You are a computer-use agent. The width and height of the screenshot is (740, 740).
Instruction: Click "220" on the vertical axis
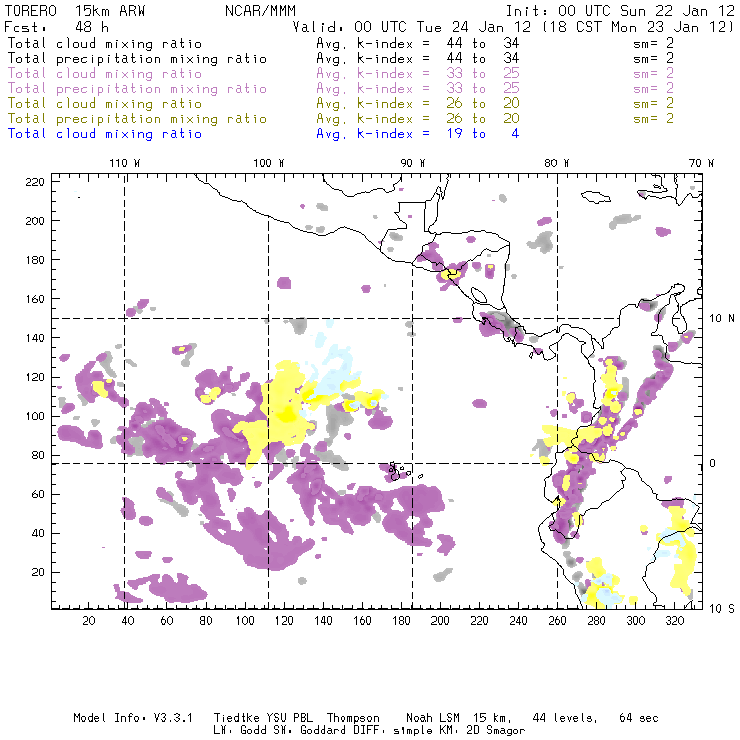click(x=35, y=182)
